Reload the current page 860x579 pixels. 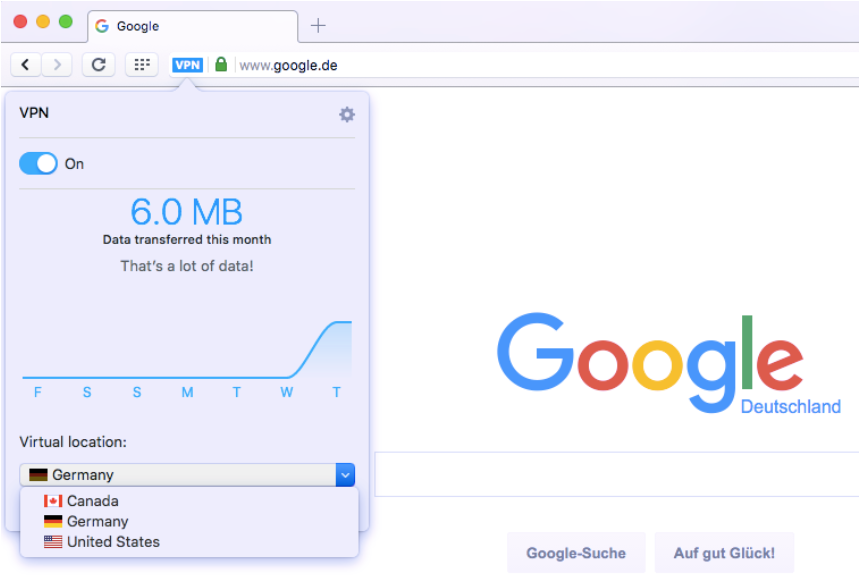(x=99, y=65)
